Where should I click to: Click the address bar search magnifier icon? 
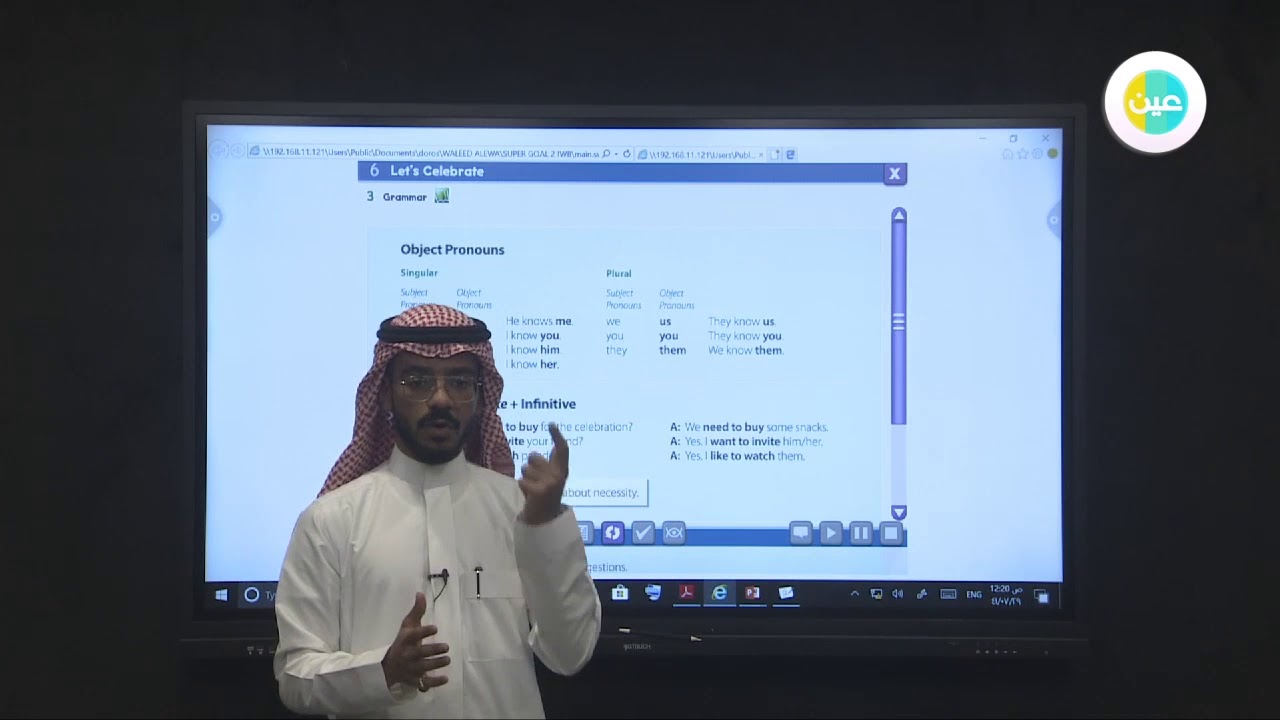(606, 154)
